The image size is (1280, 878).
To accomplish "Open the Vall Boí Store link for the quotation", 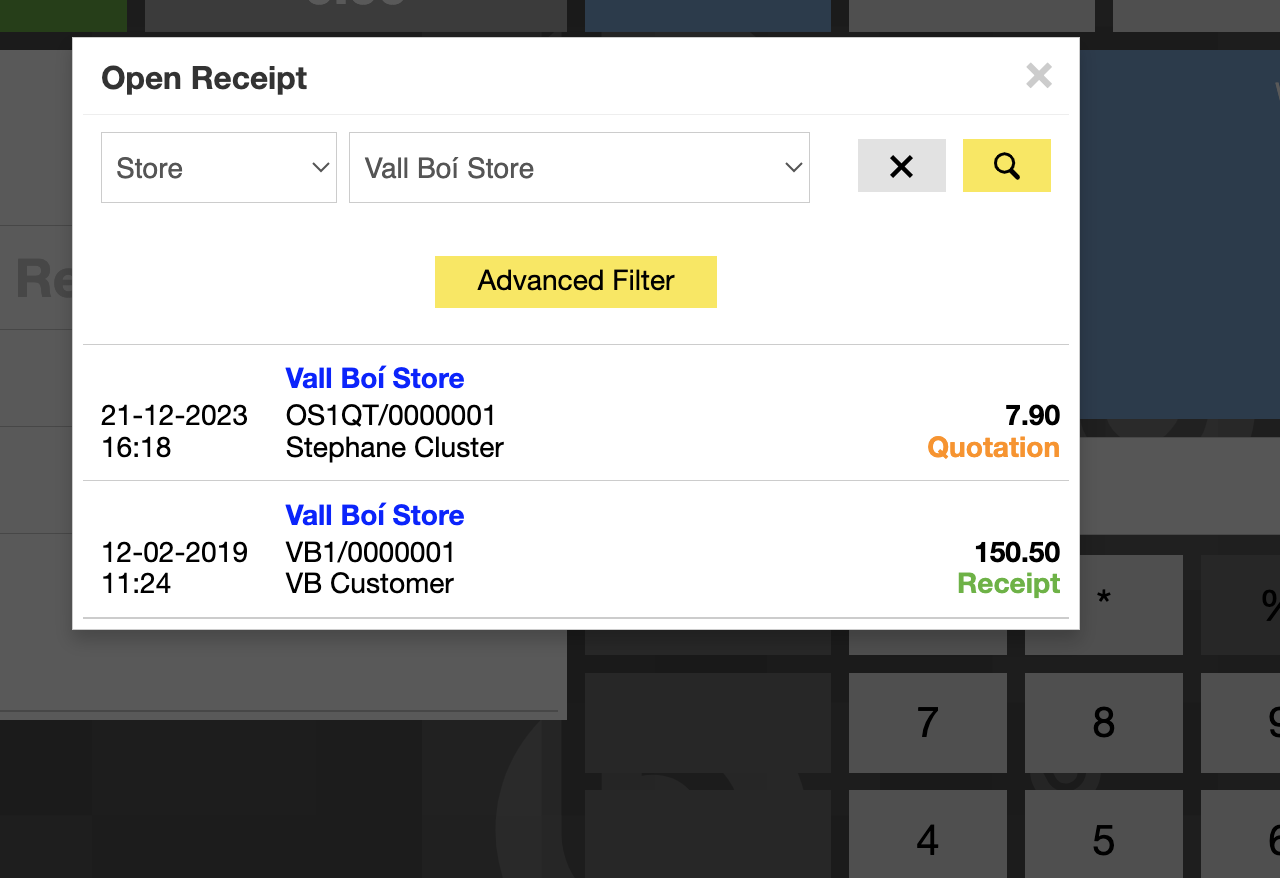I will coord(375,379).
